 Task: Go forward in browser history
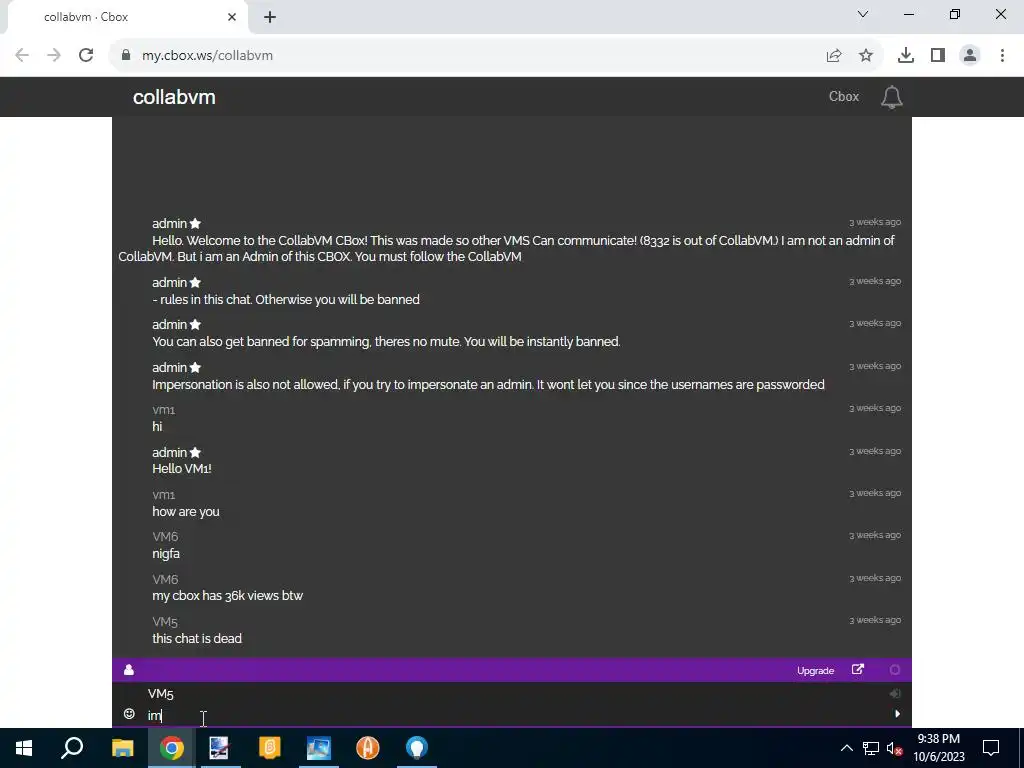[x=54, y=56]
